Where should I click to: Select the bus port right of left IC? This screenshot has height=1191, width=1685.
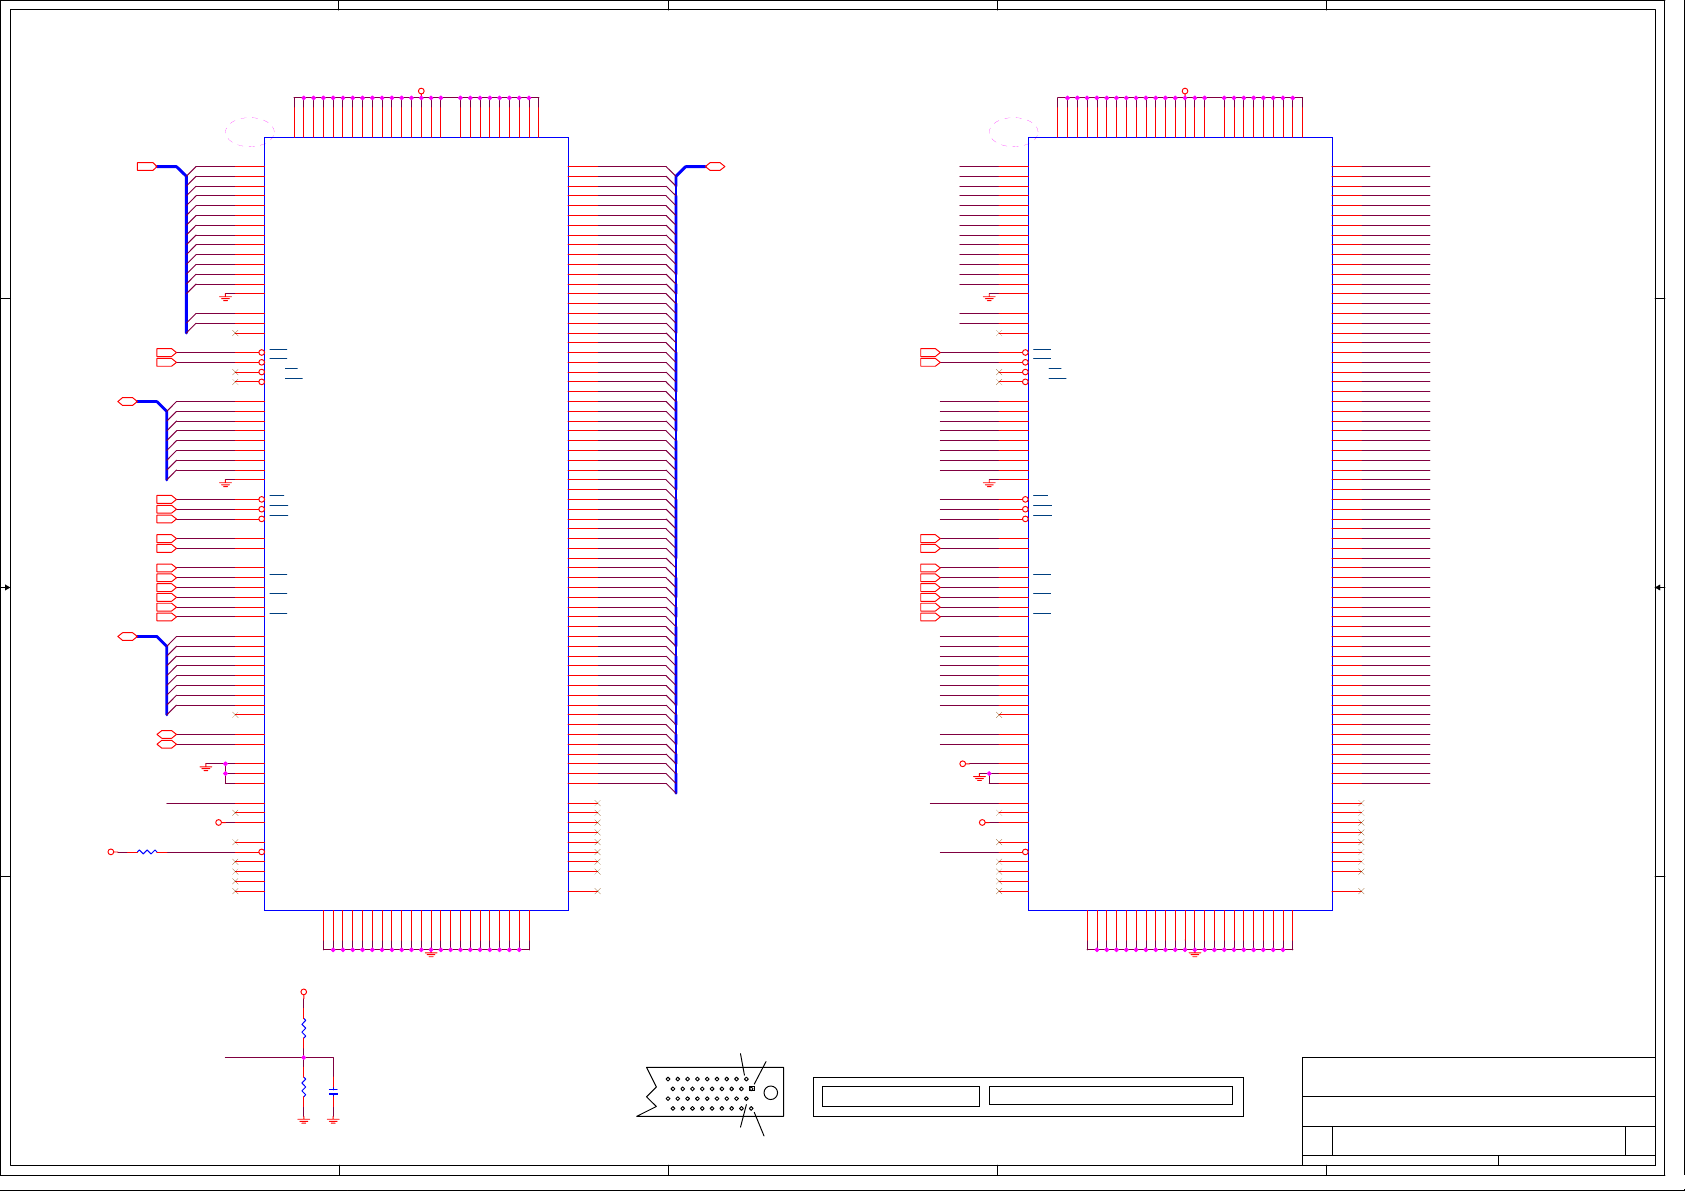715,166
